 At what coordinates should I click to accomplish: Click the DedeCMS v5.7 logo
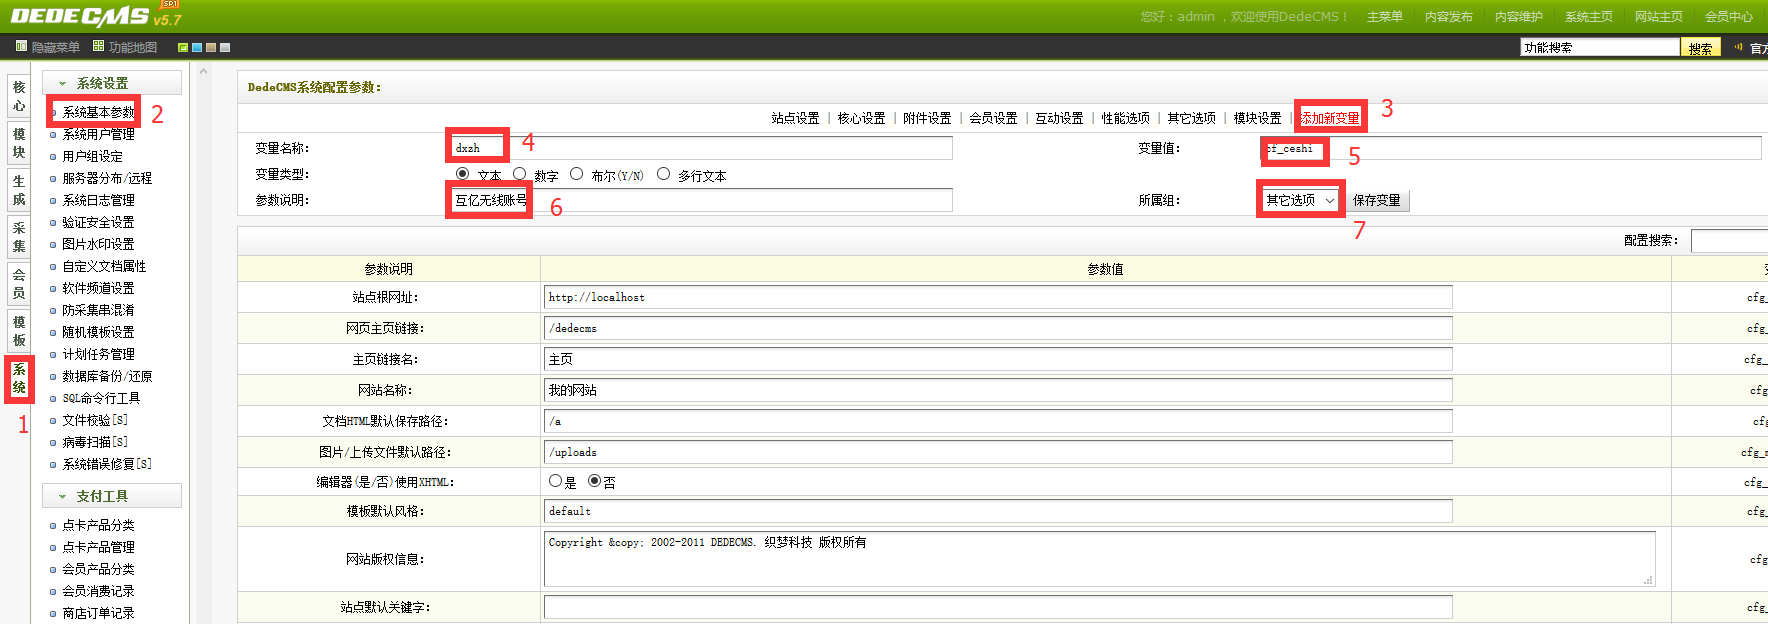[x=95, y=15]
